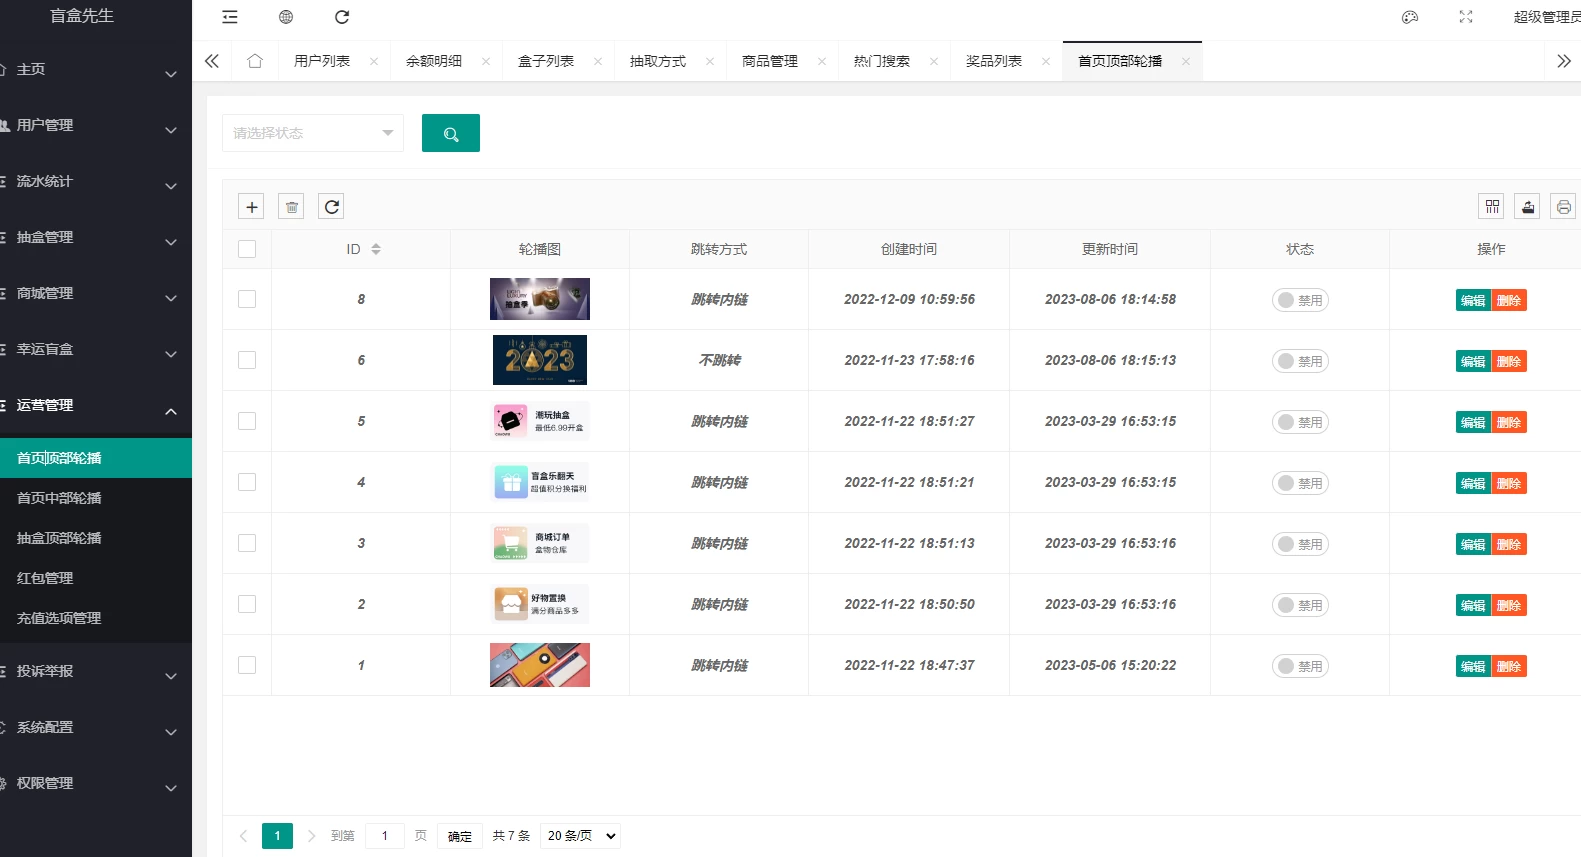Open 红包管理 in the sidebar
This screenshot has width=1581, height=857.
coord(45,578)
